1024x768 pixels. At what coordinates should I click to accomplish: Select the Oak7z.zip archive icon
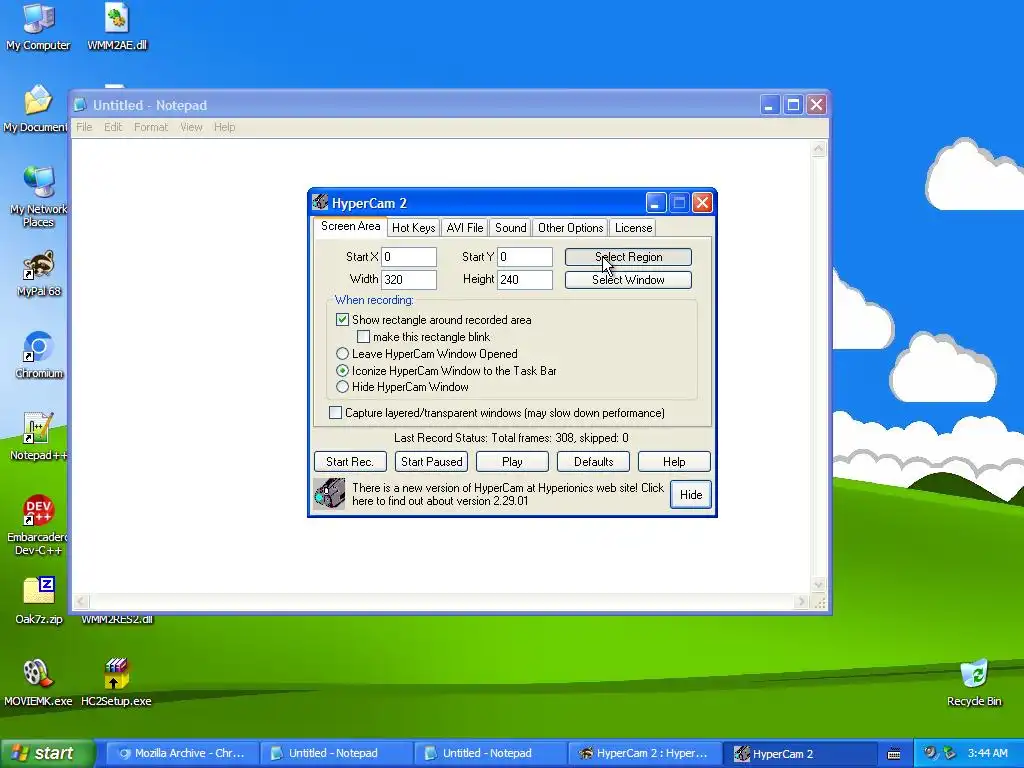39,601
